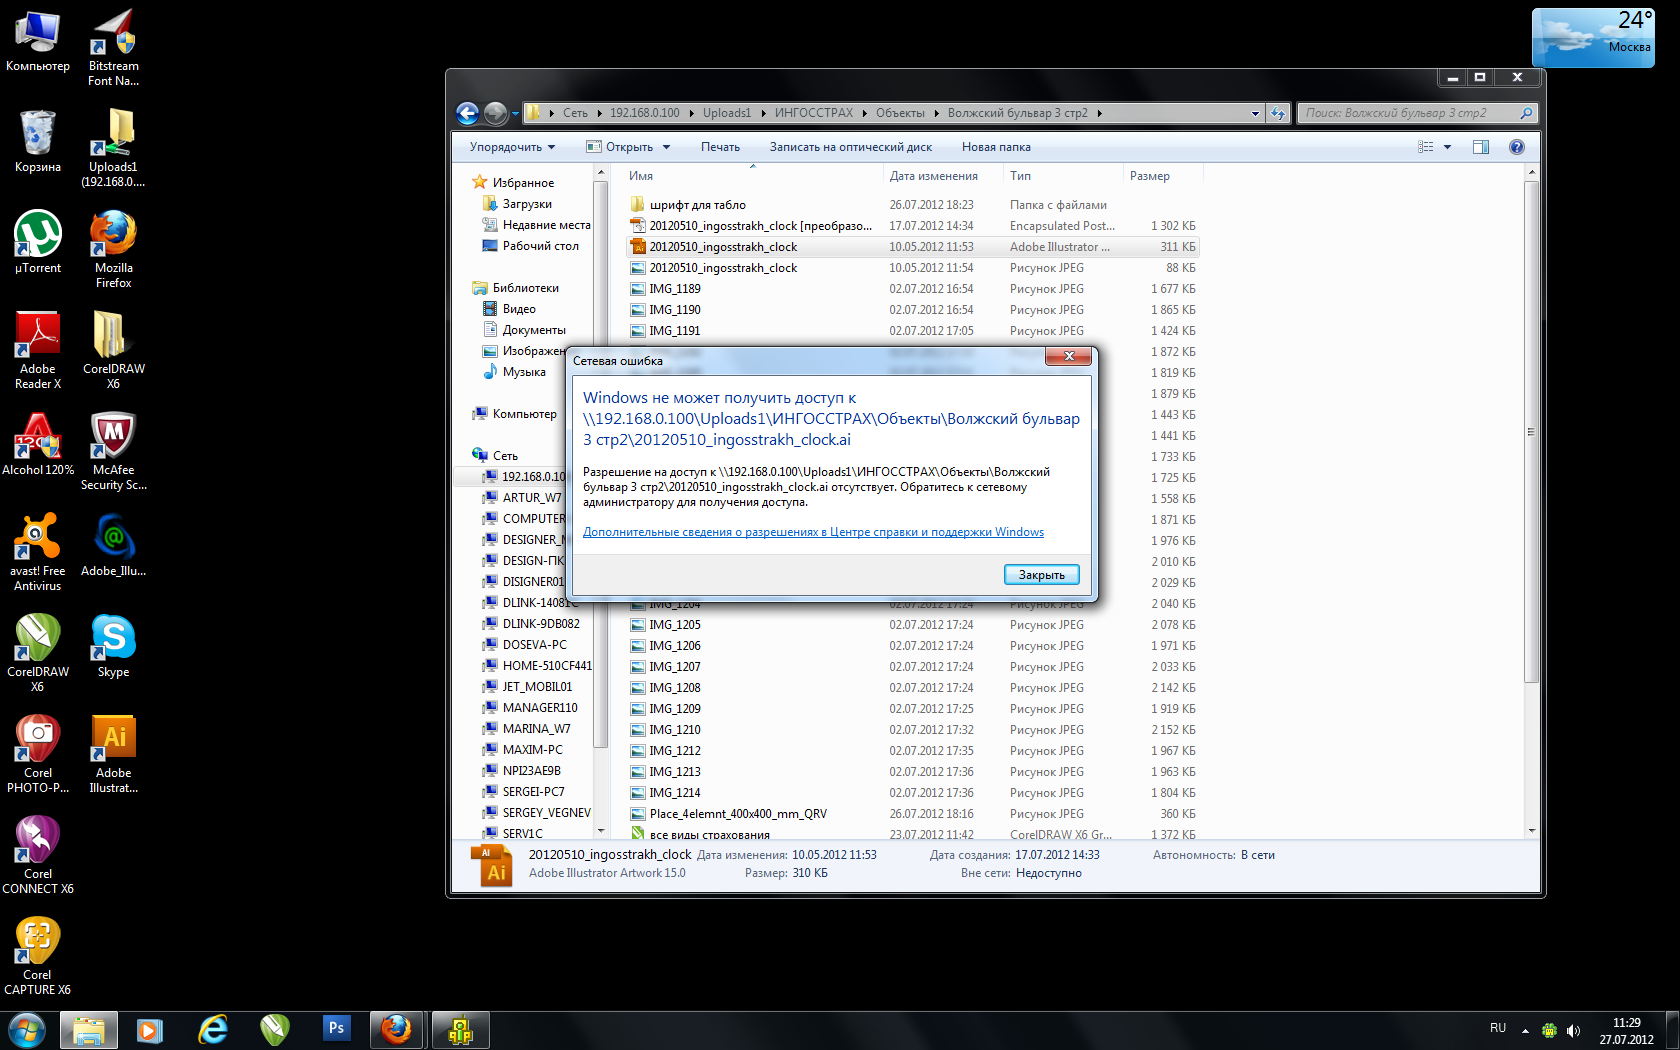Open Adobe Reader X desktop icon
This screenshot has height=1050, width=1680.
coord(37,350)
